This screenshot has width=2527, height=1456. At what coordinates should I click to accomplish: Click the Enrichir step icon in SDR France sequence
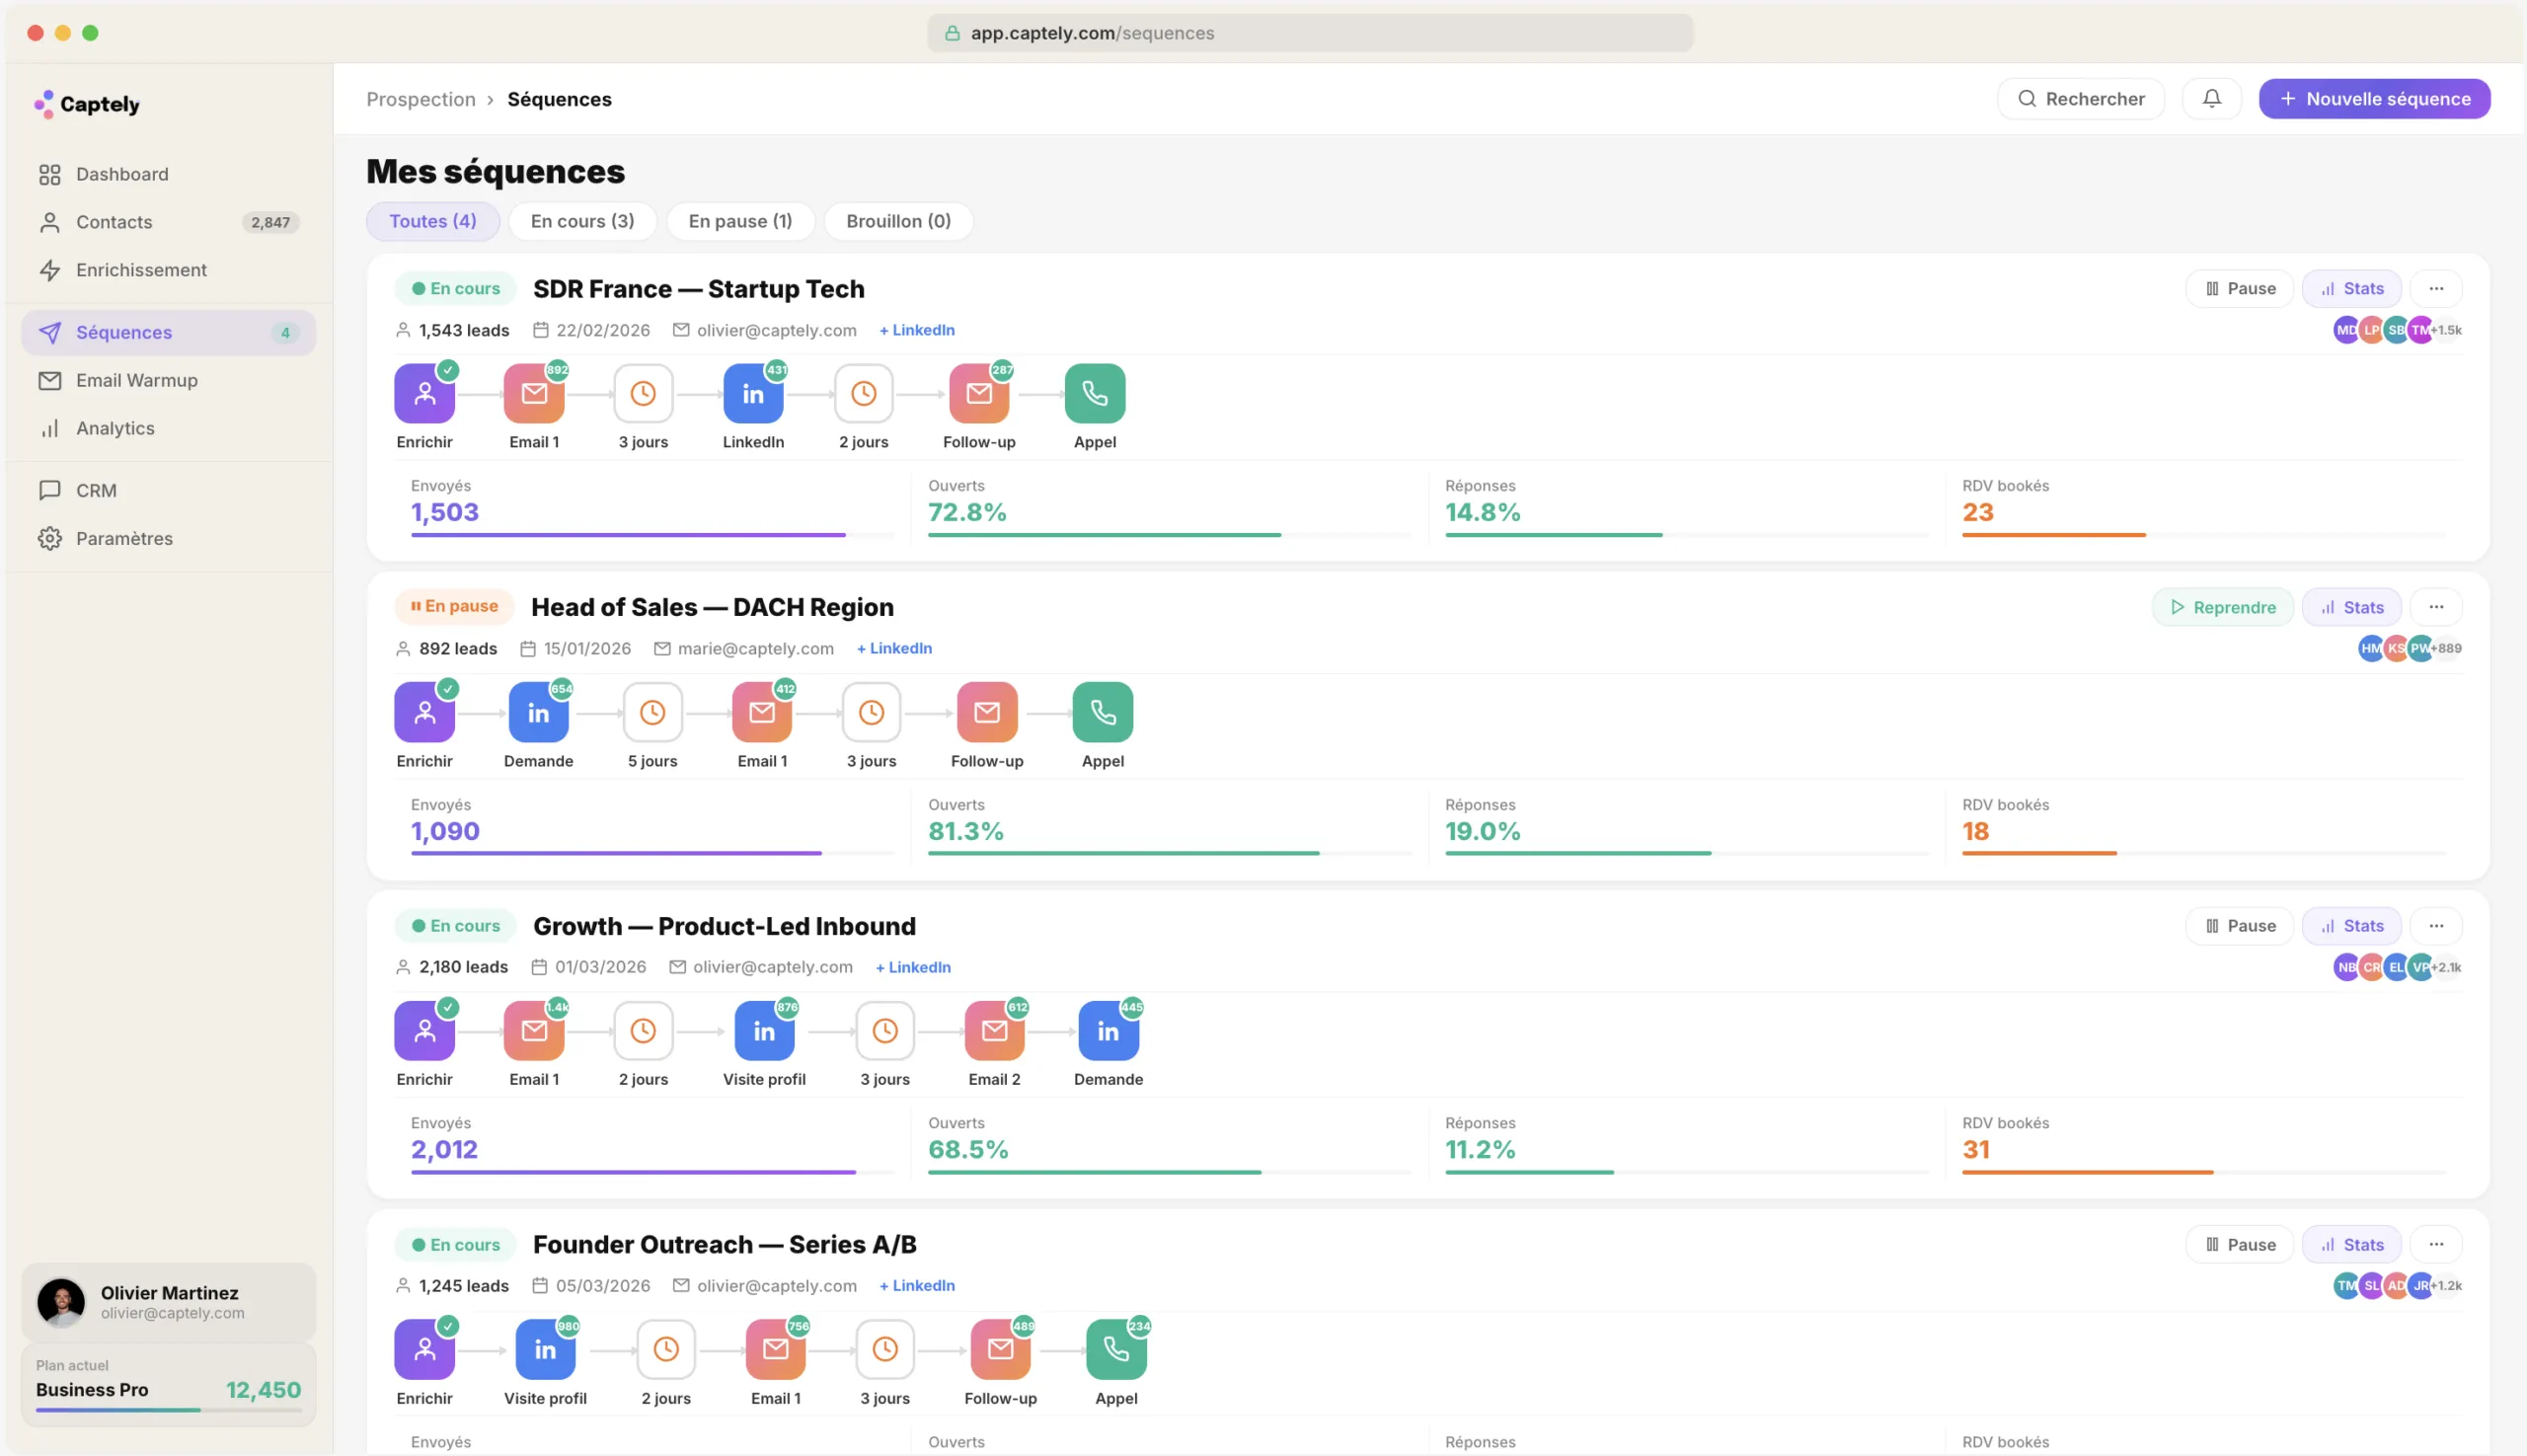[x=424, y=394]
